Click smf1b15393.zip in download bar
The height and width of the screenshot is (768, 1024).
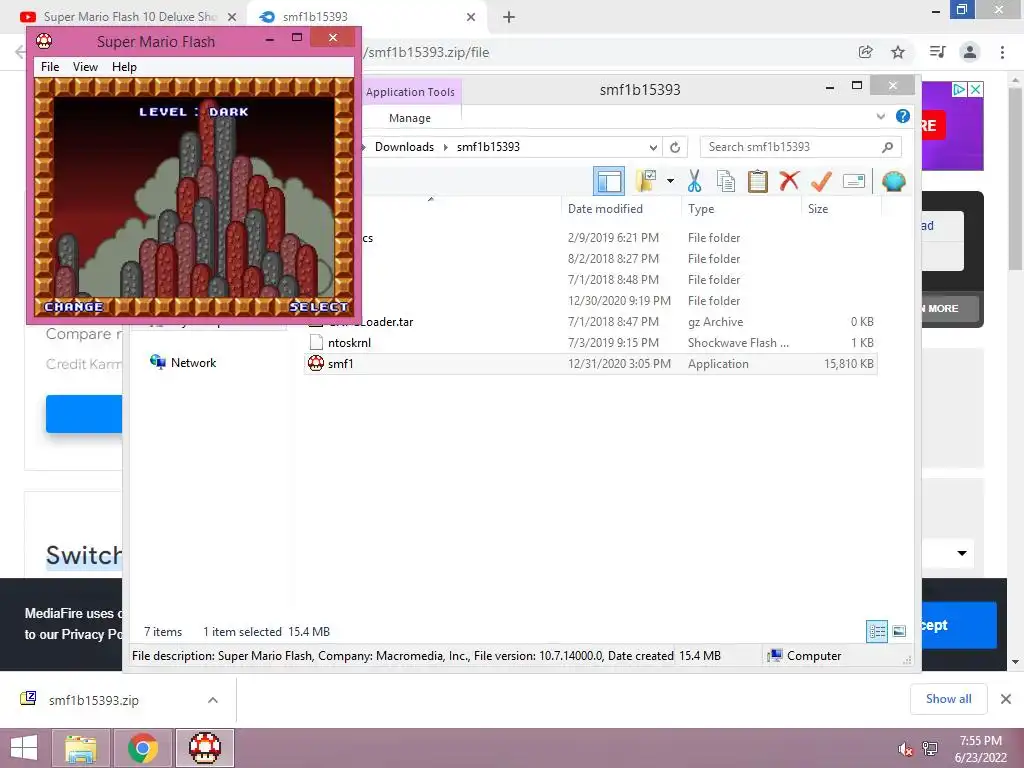coord(93,700)
